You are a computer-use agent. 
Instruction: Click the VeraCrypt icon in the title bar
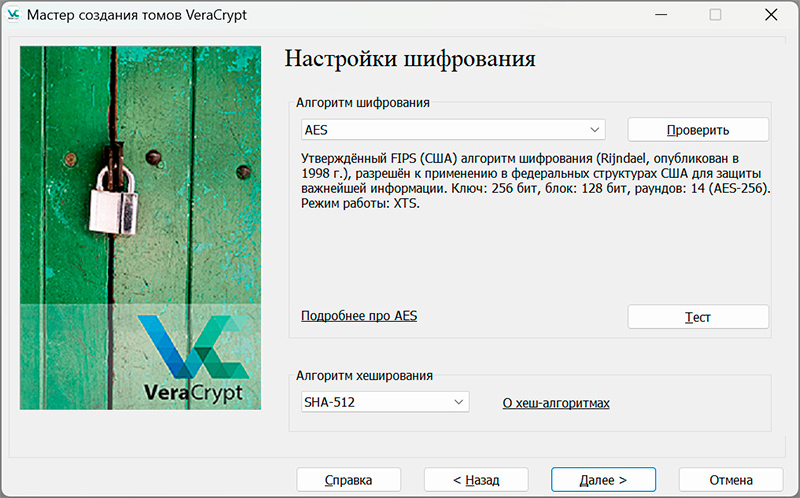[x=14, y=15]
